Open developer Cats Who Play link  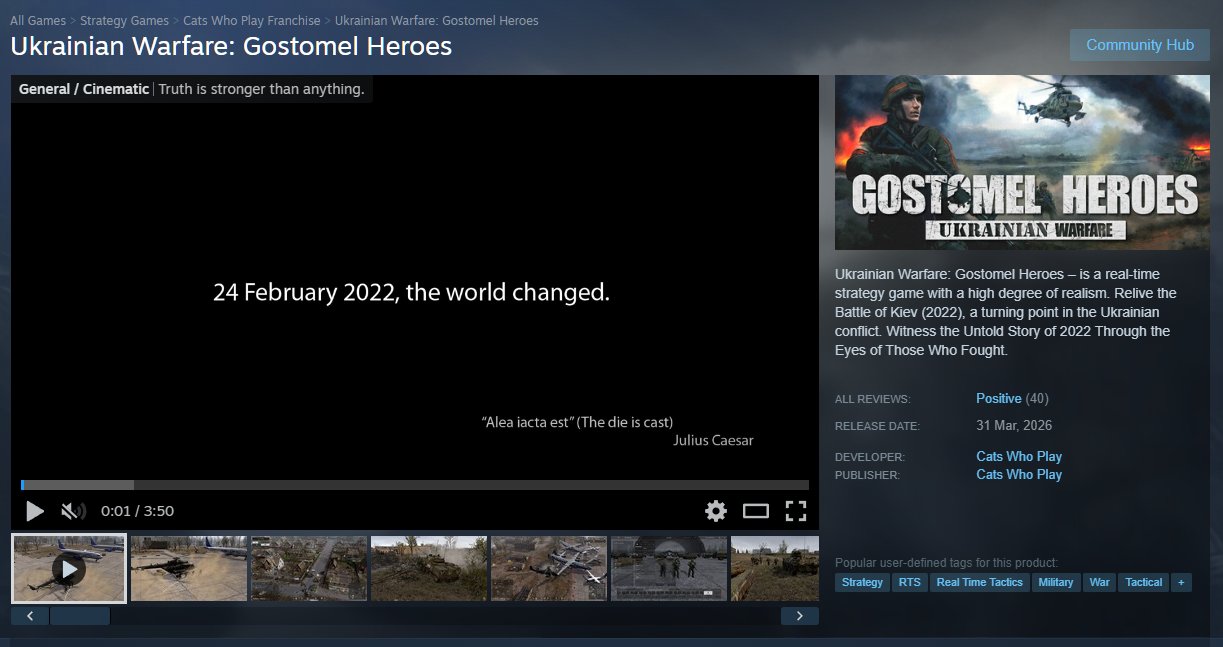1019,456
